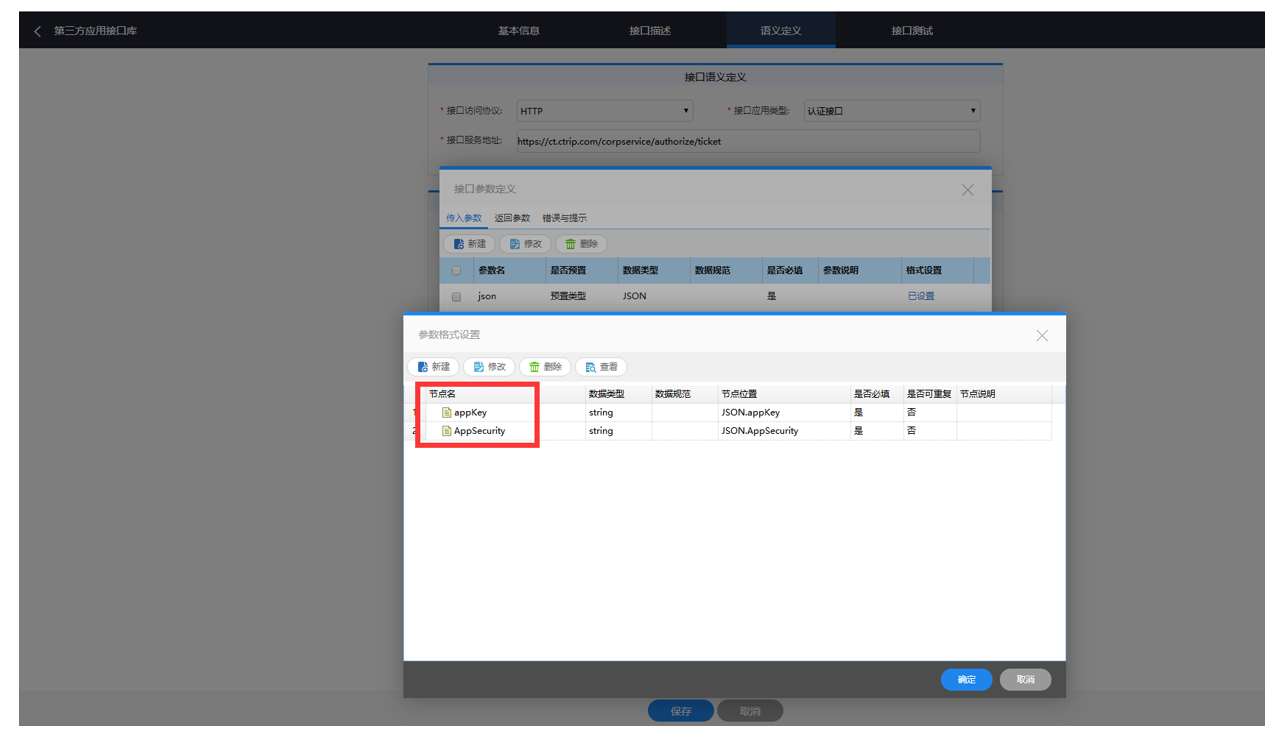Click 新建 in the 参数格式设置 toolbar
1267x734 pixels.
(x=433, y=367)
